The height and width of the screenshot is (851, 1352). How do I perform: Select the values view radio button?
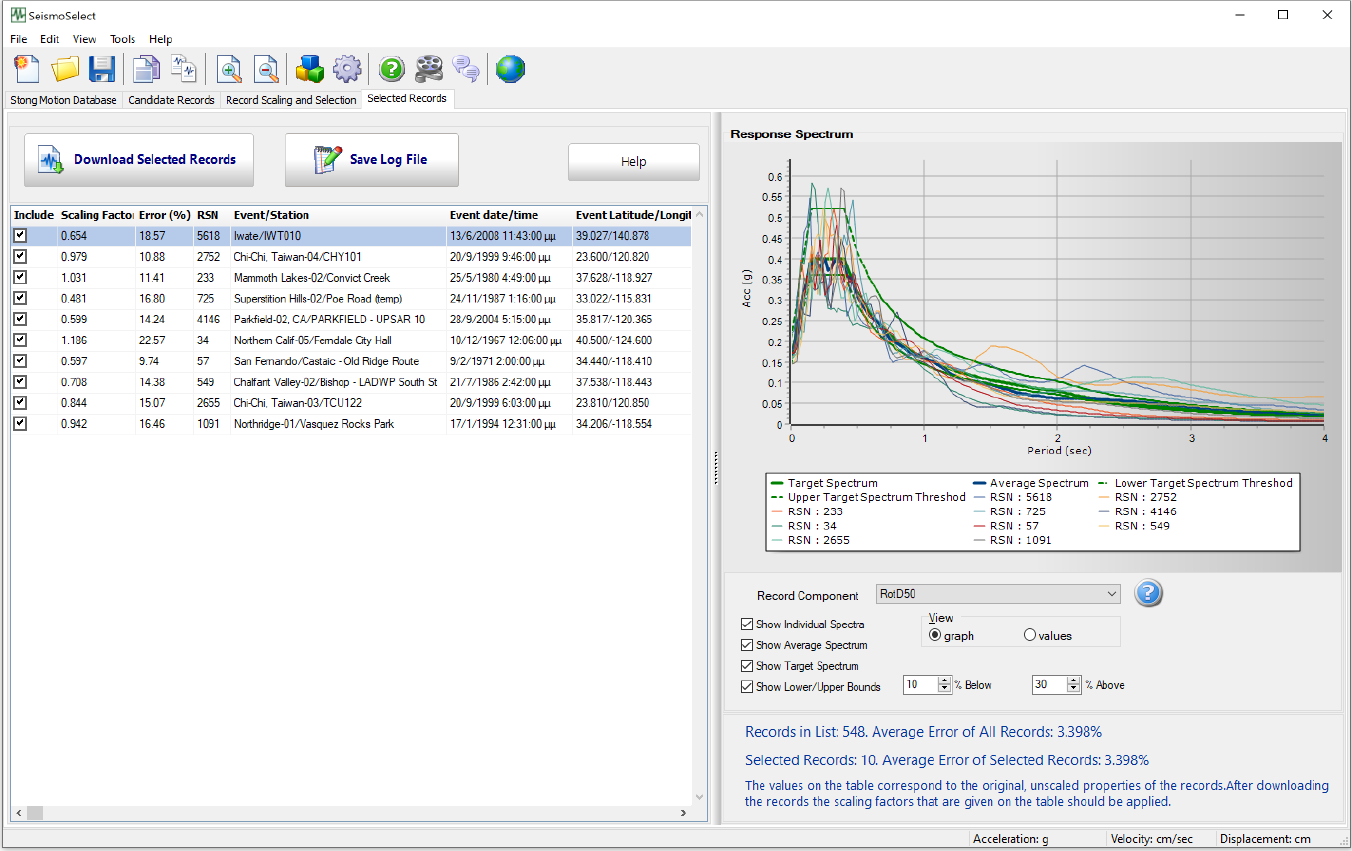point(1030,635)
